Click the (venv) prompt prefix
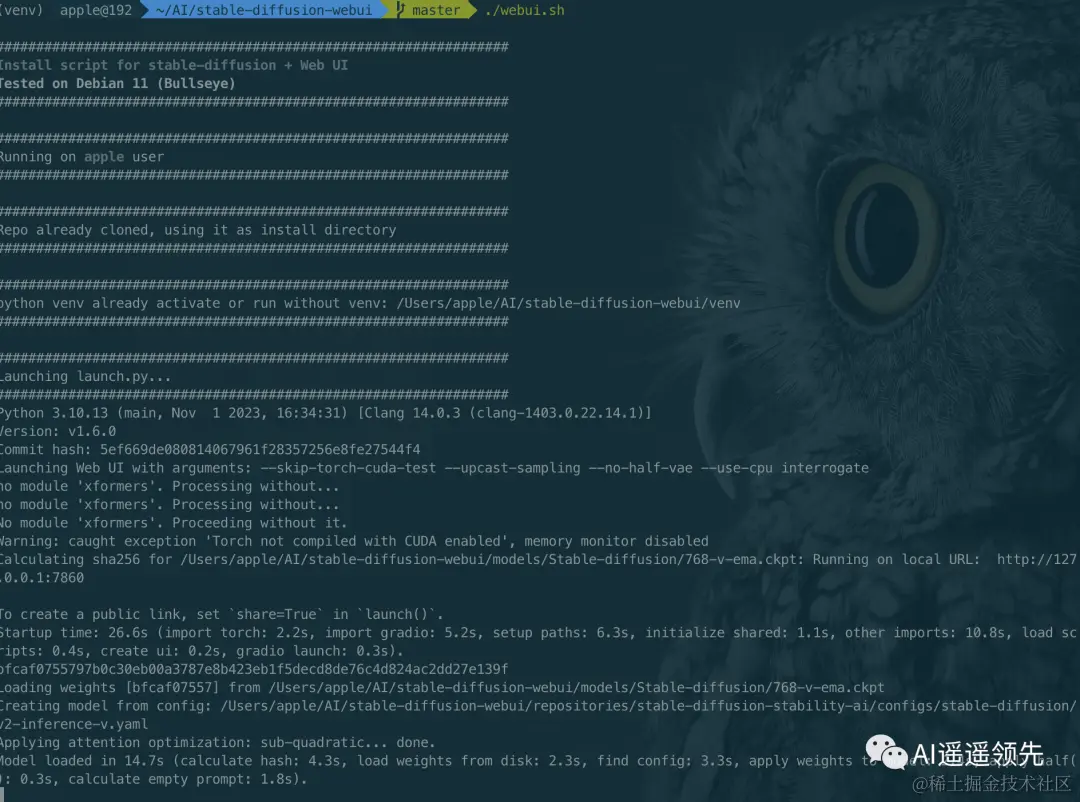 point(21,10)
